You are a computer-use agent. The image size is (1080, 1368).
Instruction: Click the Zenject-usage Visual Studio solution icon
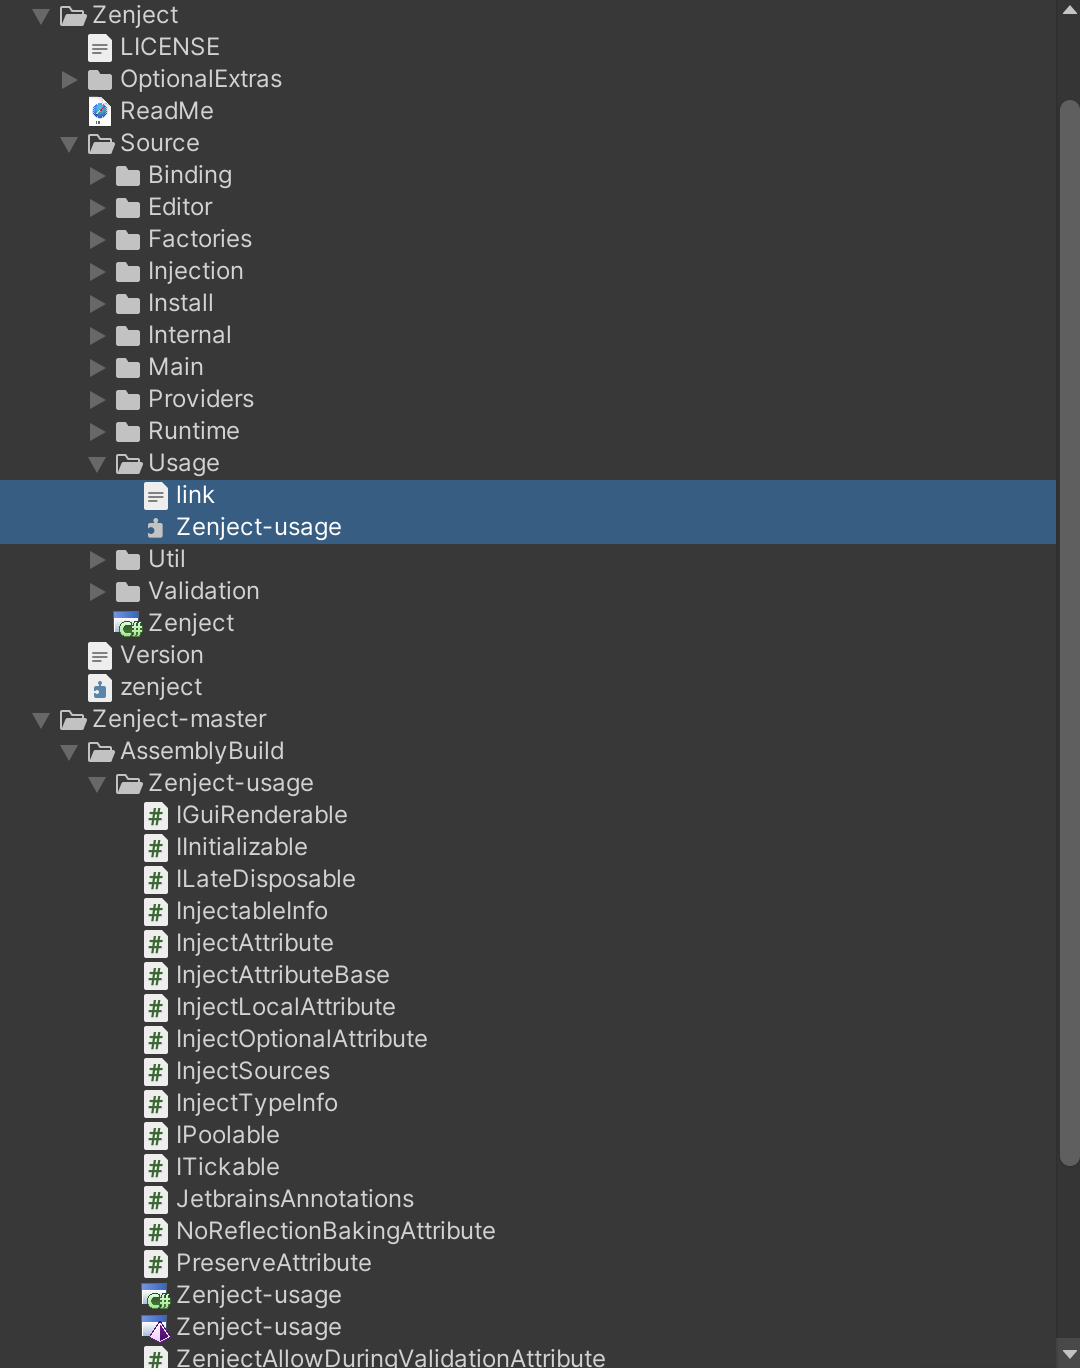pos(156,1328)
